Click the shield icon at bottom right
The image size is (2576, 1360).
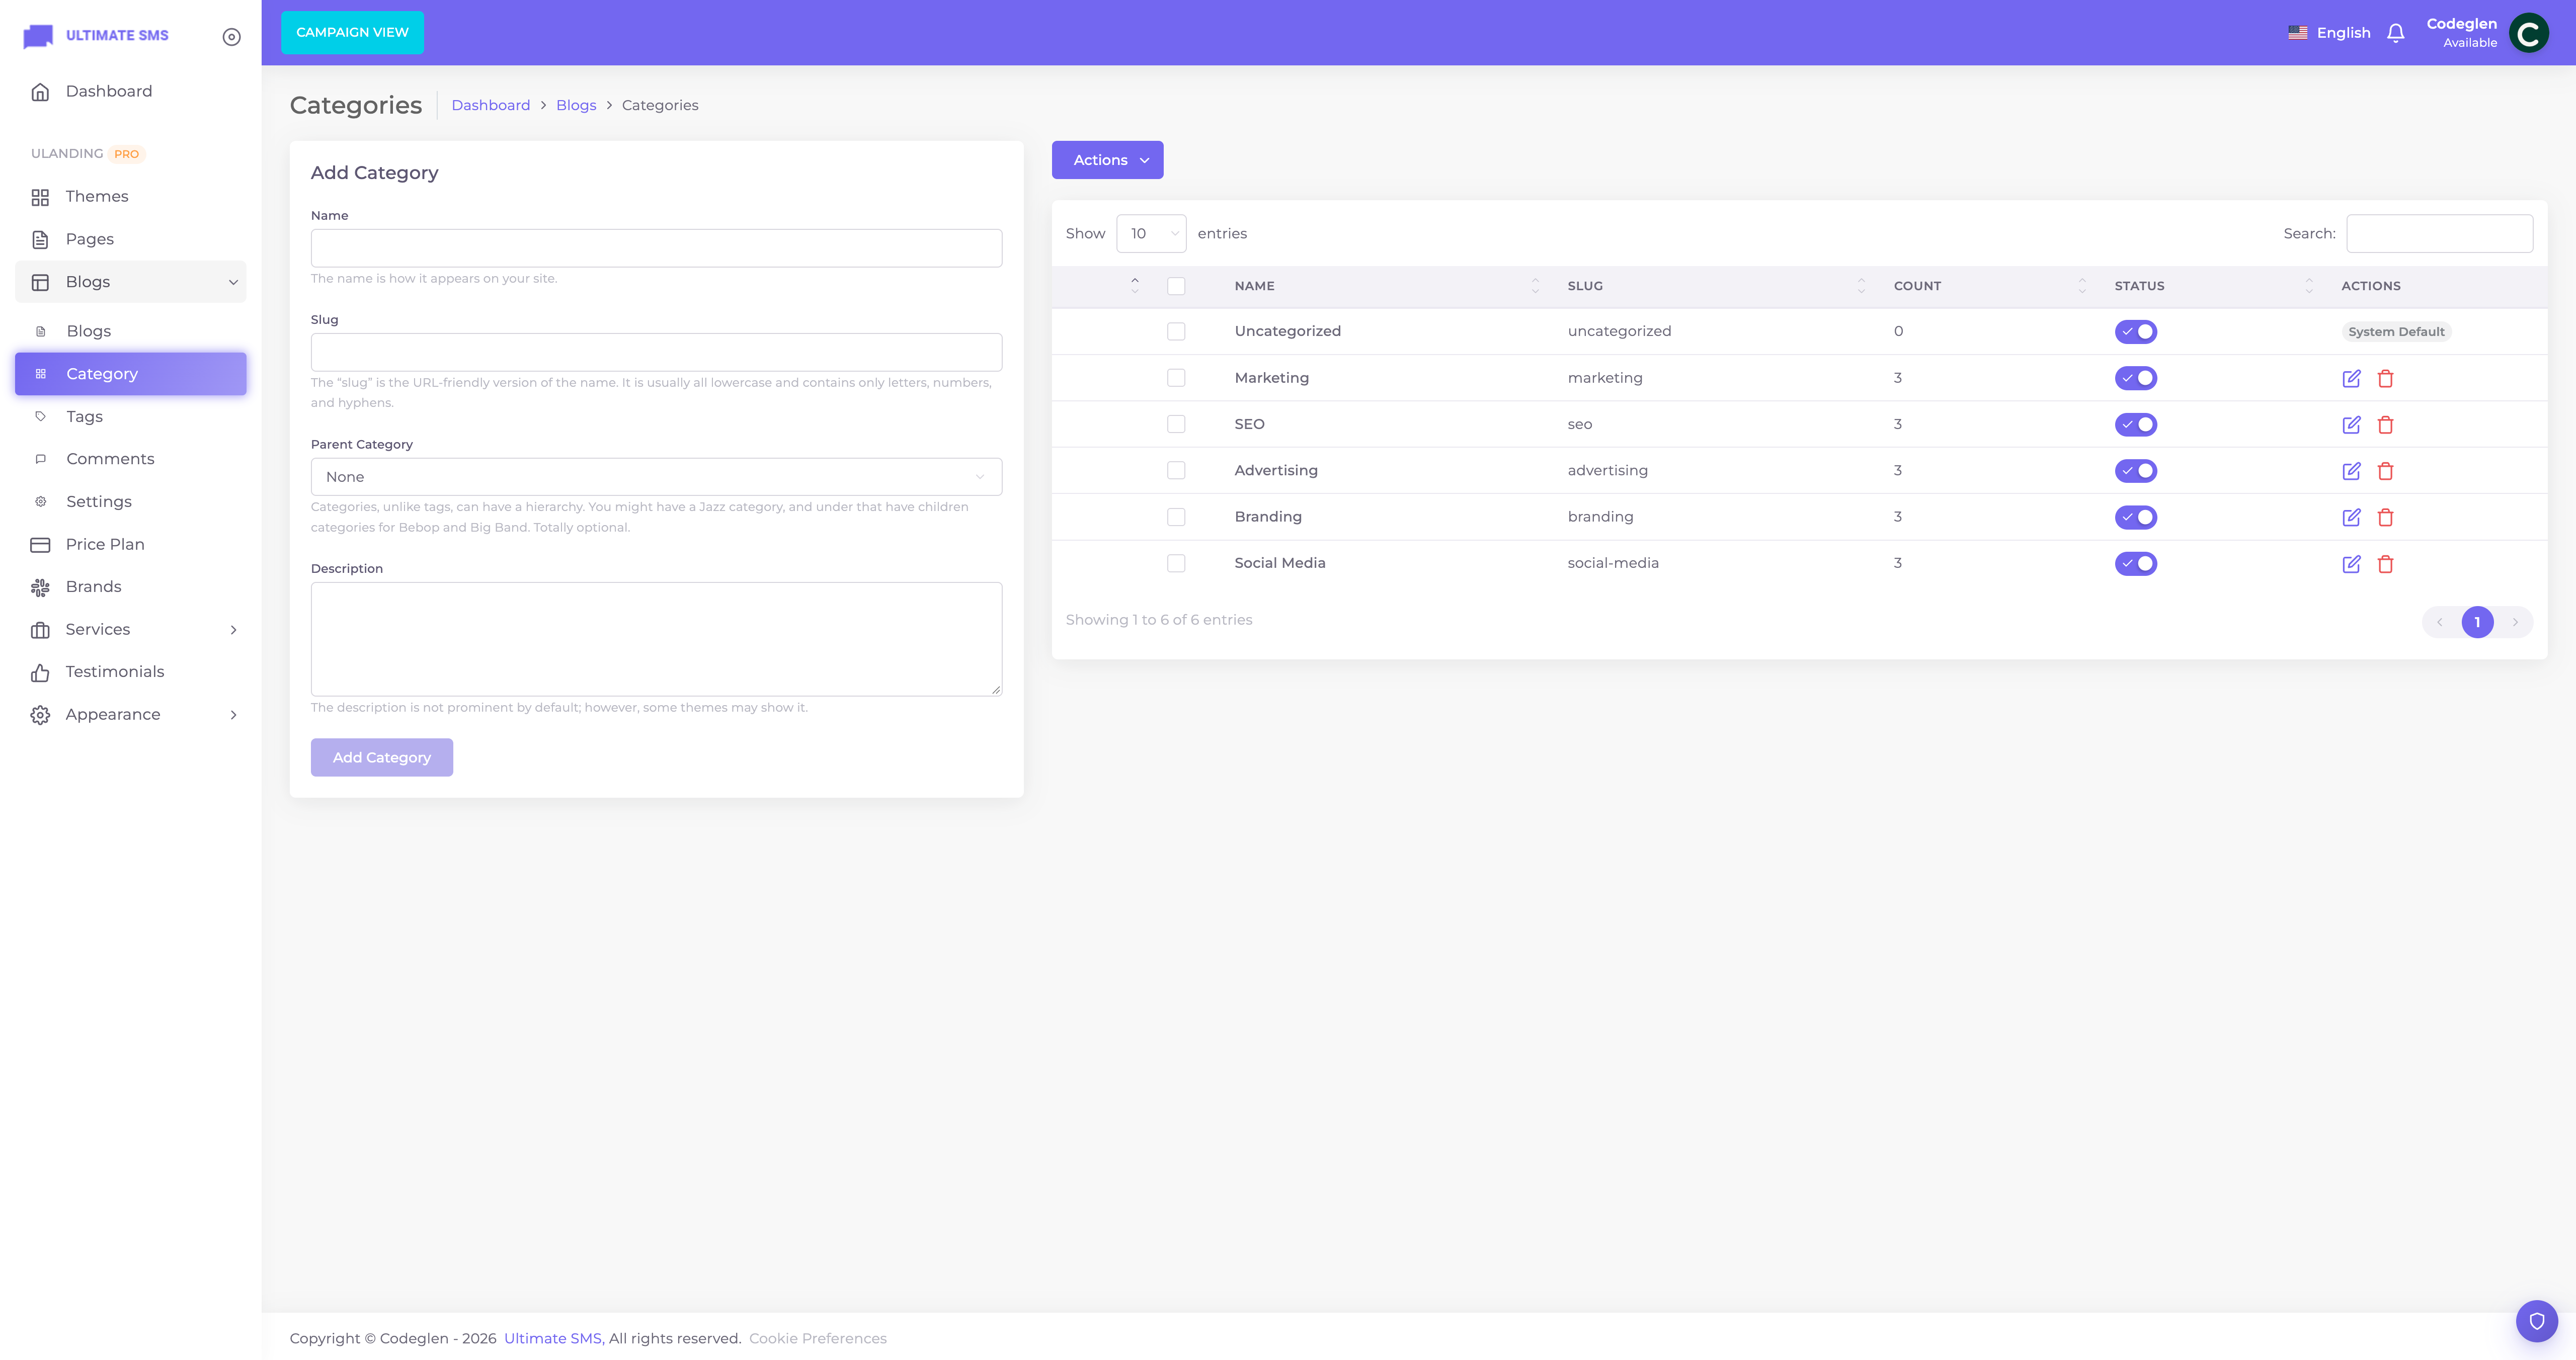[x=2536, y=1321]
